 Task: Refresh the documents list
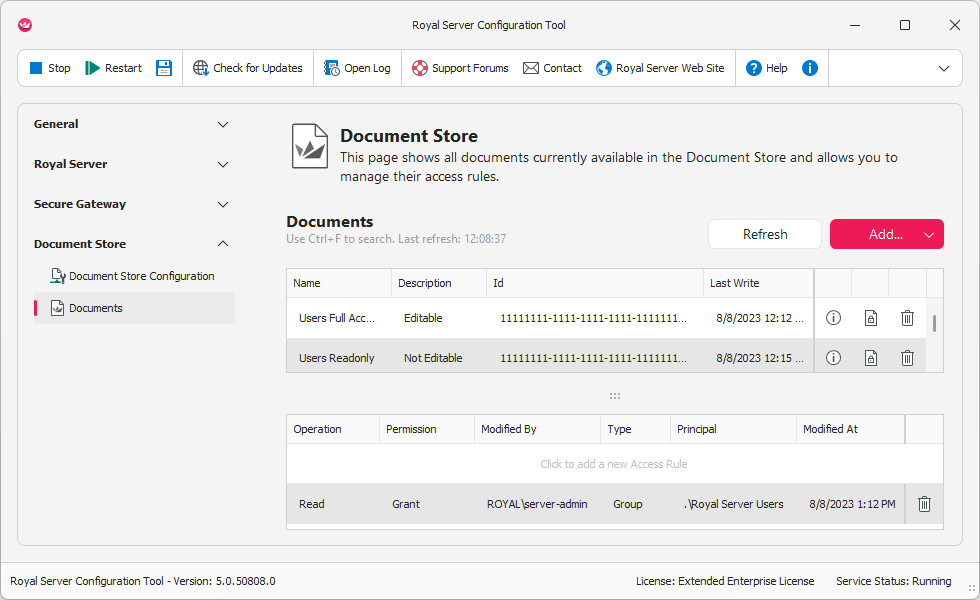[764, 234]
